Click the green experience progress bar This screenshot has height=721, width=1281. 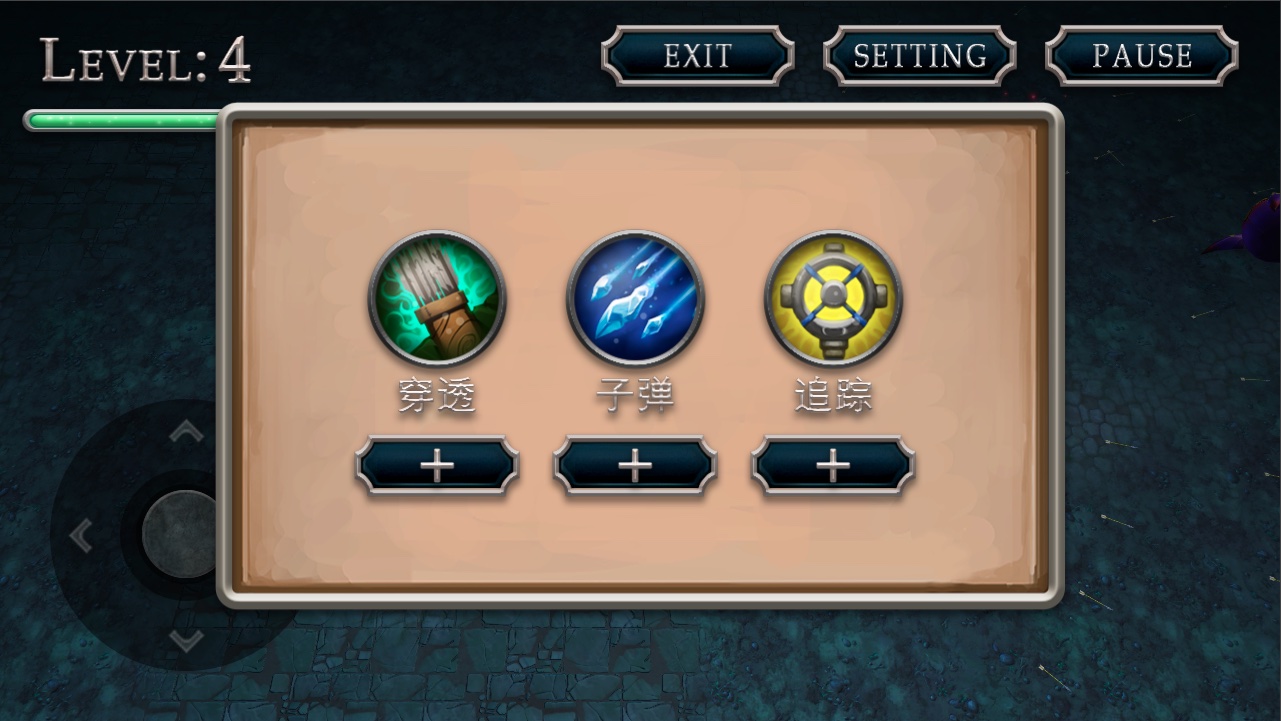[122, 121]
